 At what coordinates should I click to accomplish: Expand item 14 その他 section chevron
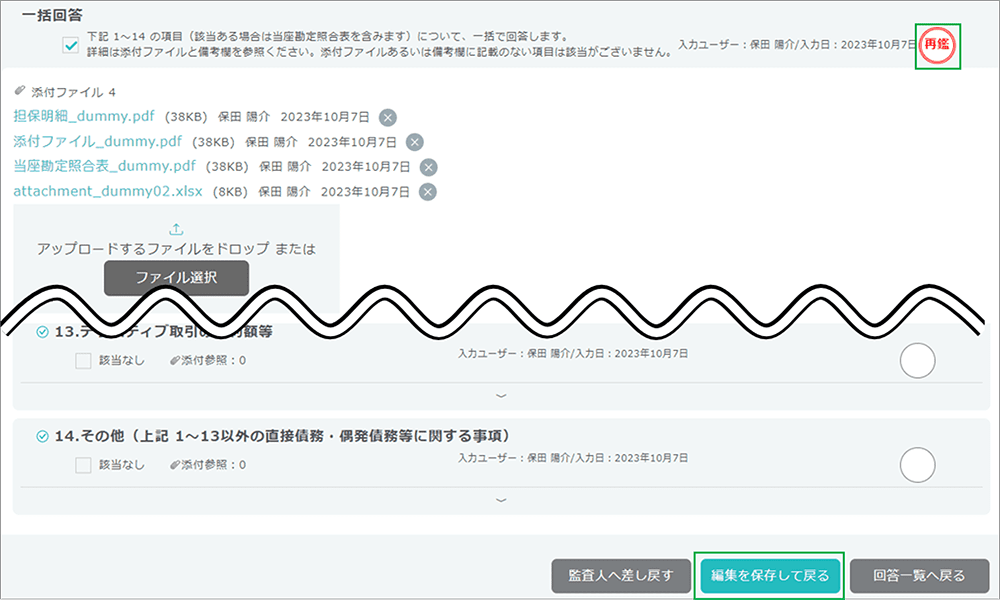pyautogui.click(x=501, y=499)
